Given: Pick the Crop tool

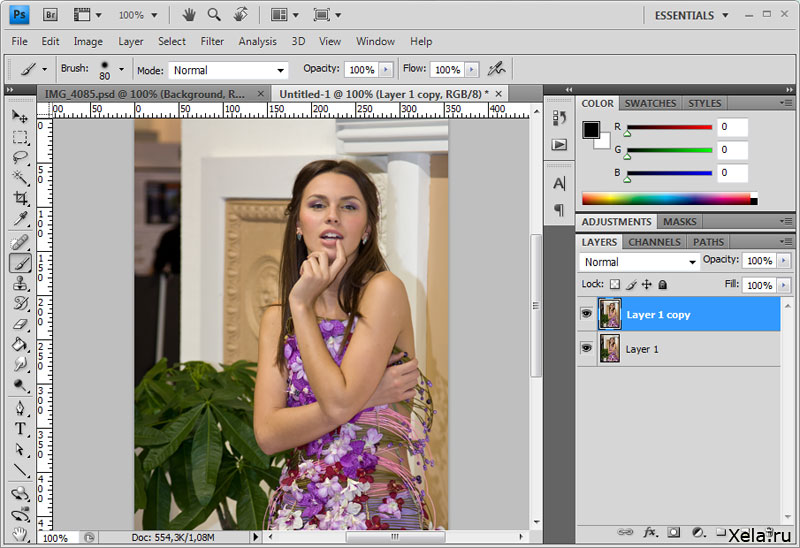Looking at the screenshot, I should (x=20, y=199).
